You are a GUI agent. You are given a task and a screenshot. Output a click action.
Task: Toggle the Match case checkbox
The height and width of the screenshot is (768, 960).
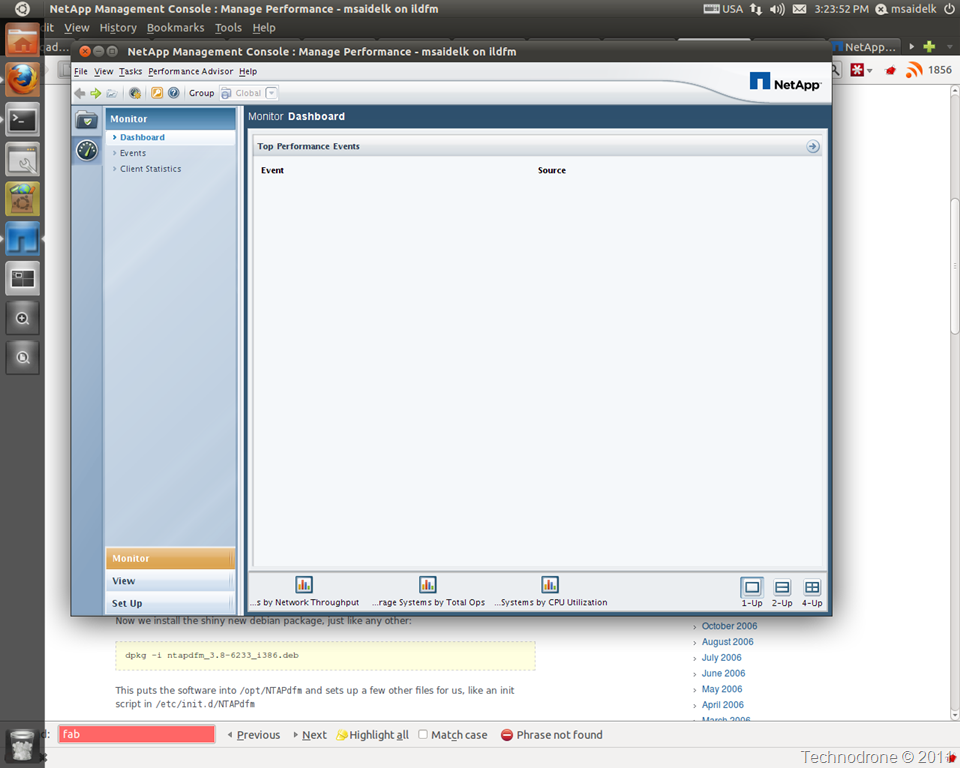click(423, 734)
